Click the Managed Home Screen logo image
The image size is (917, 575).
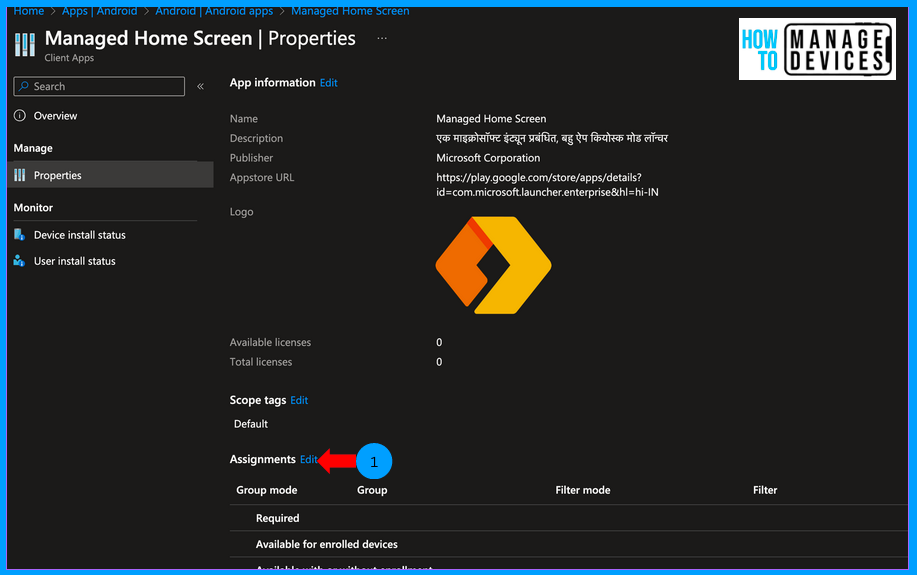click(493, 265)
